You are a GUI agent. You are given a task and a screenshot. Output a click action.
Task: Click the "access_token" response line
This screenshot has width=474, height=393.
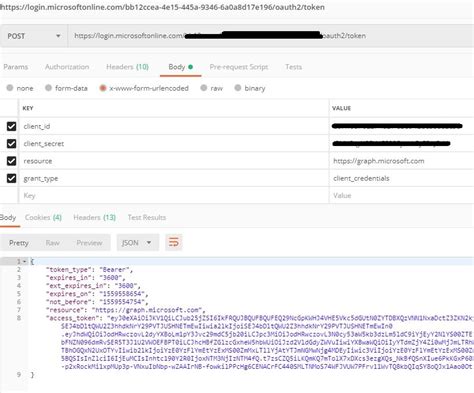pyautogui.click(x=259, y=318)
